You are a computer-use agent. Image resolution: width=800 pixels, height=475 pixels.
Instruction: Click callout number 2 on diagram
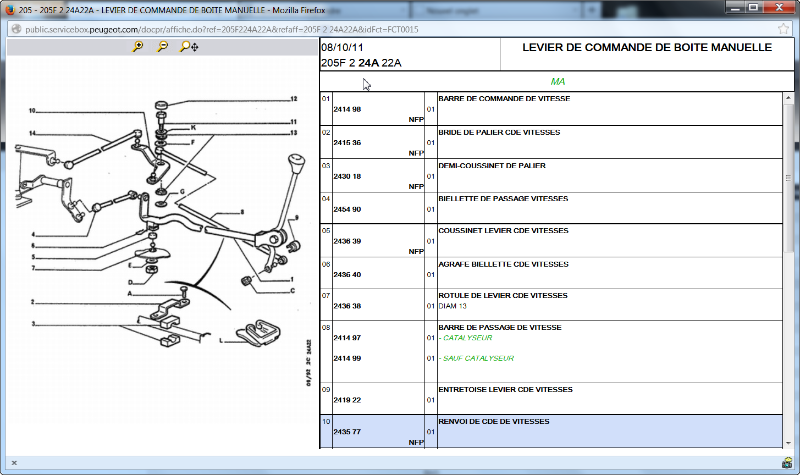click(33, 302)
